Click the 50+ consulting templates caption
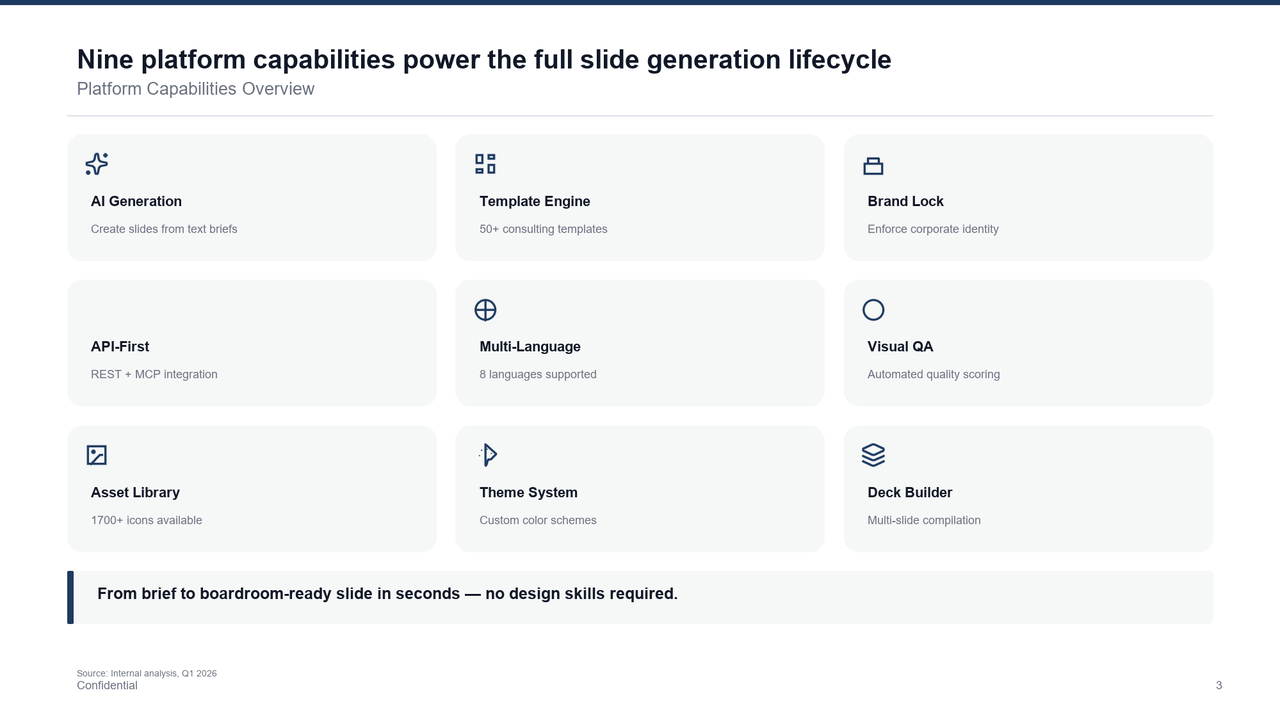 point(543,229)
